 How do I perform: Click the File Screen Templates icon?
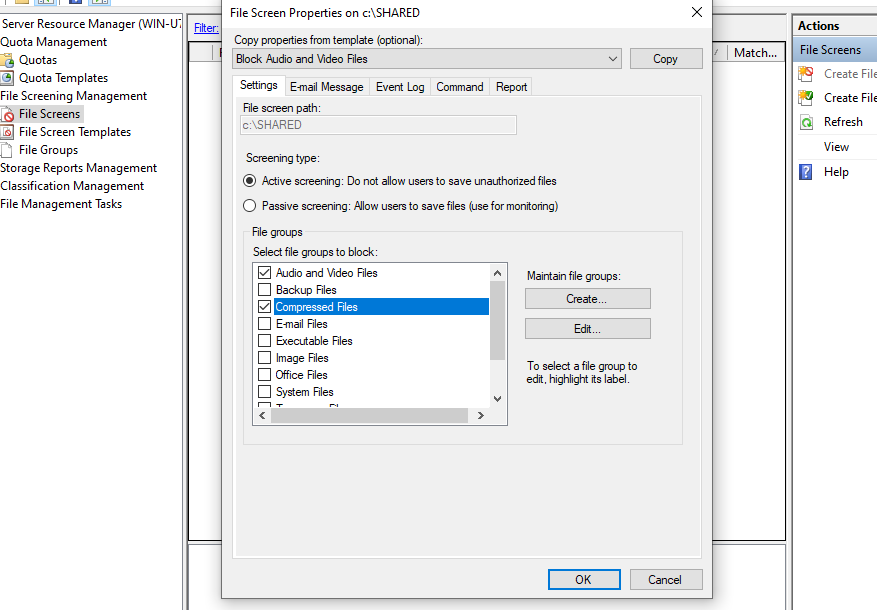8,132
